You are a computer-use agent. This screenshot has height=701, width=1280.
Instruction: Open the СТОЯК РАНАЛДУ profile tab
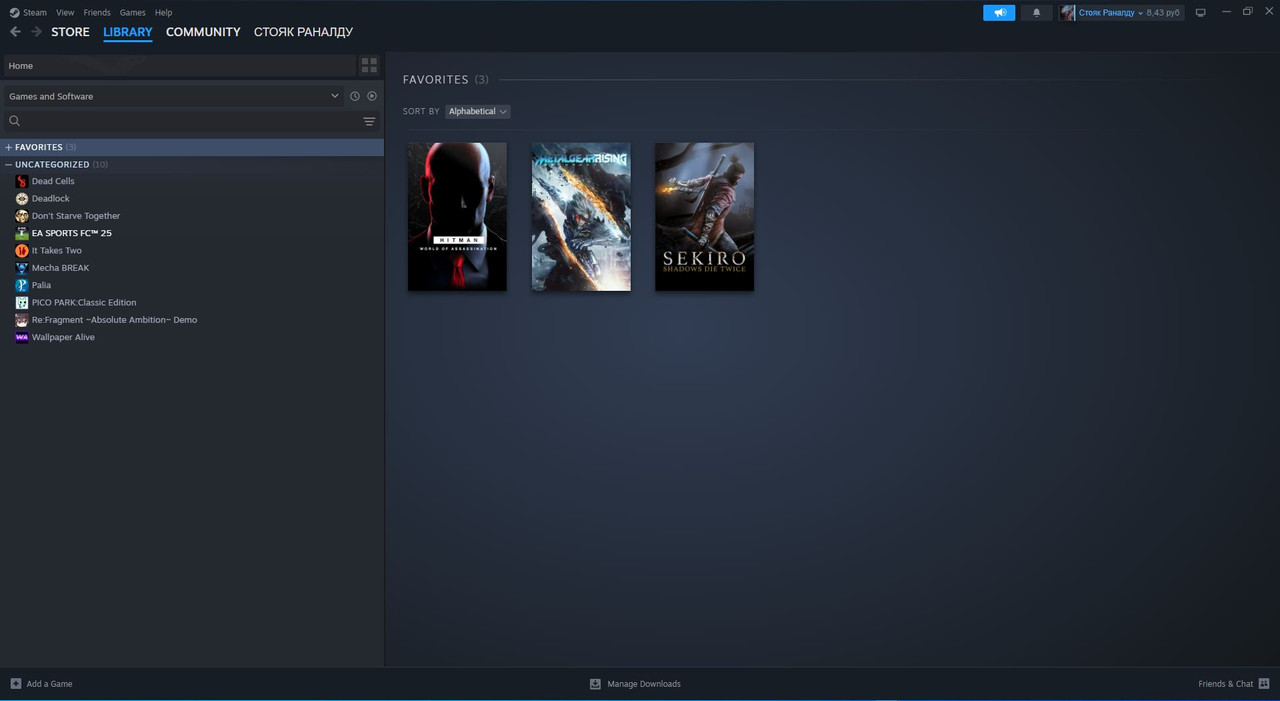303,32
